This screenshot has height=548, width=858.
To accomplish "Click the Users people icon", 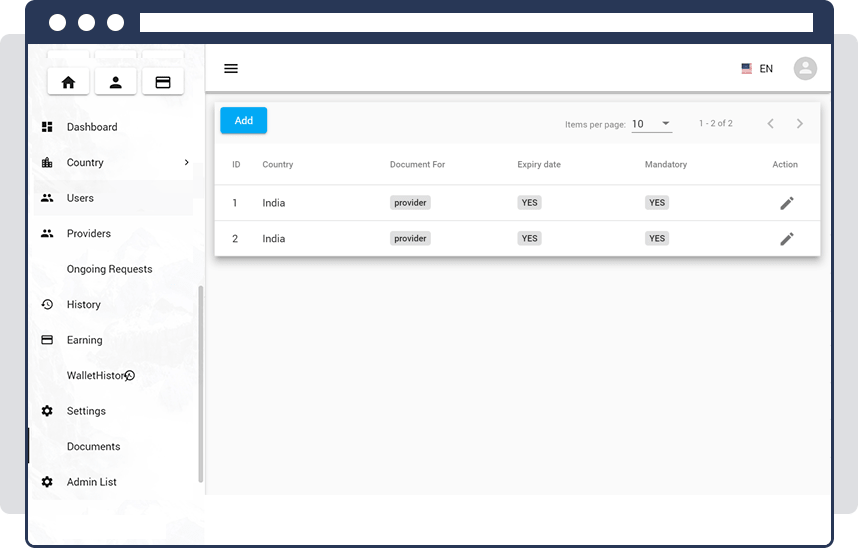I will [x=47, y=198].
